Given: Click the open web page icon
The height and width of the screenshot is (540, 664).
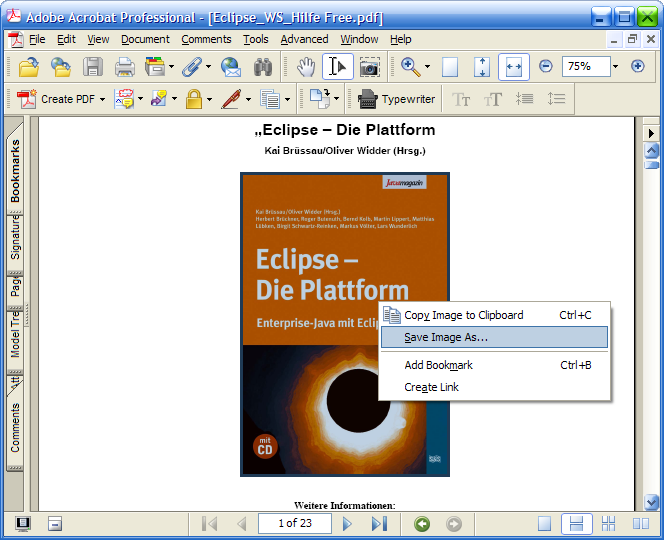Looking at the screenshot, I should (61, 67).
